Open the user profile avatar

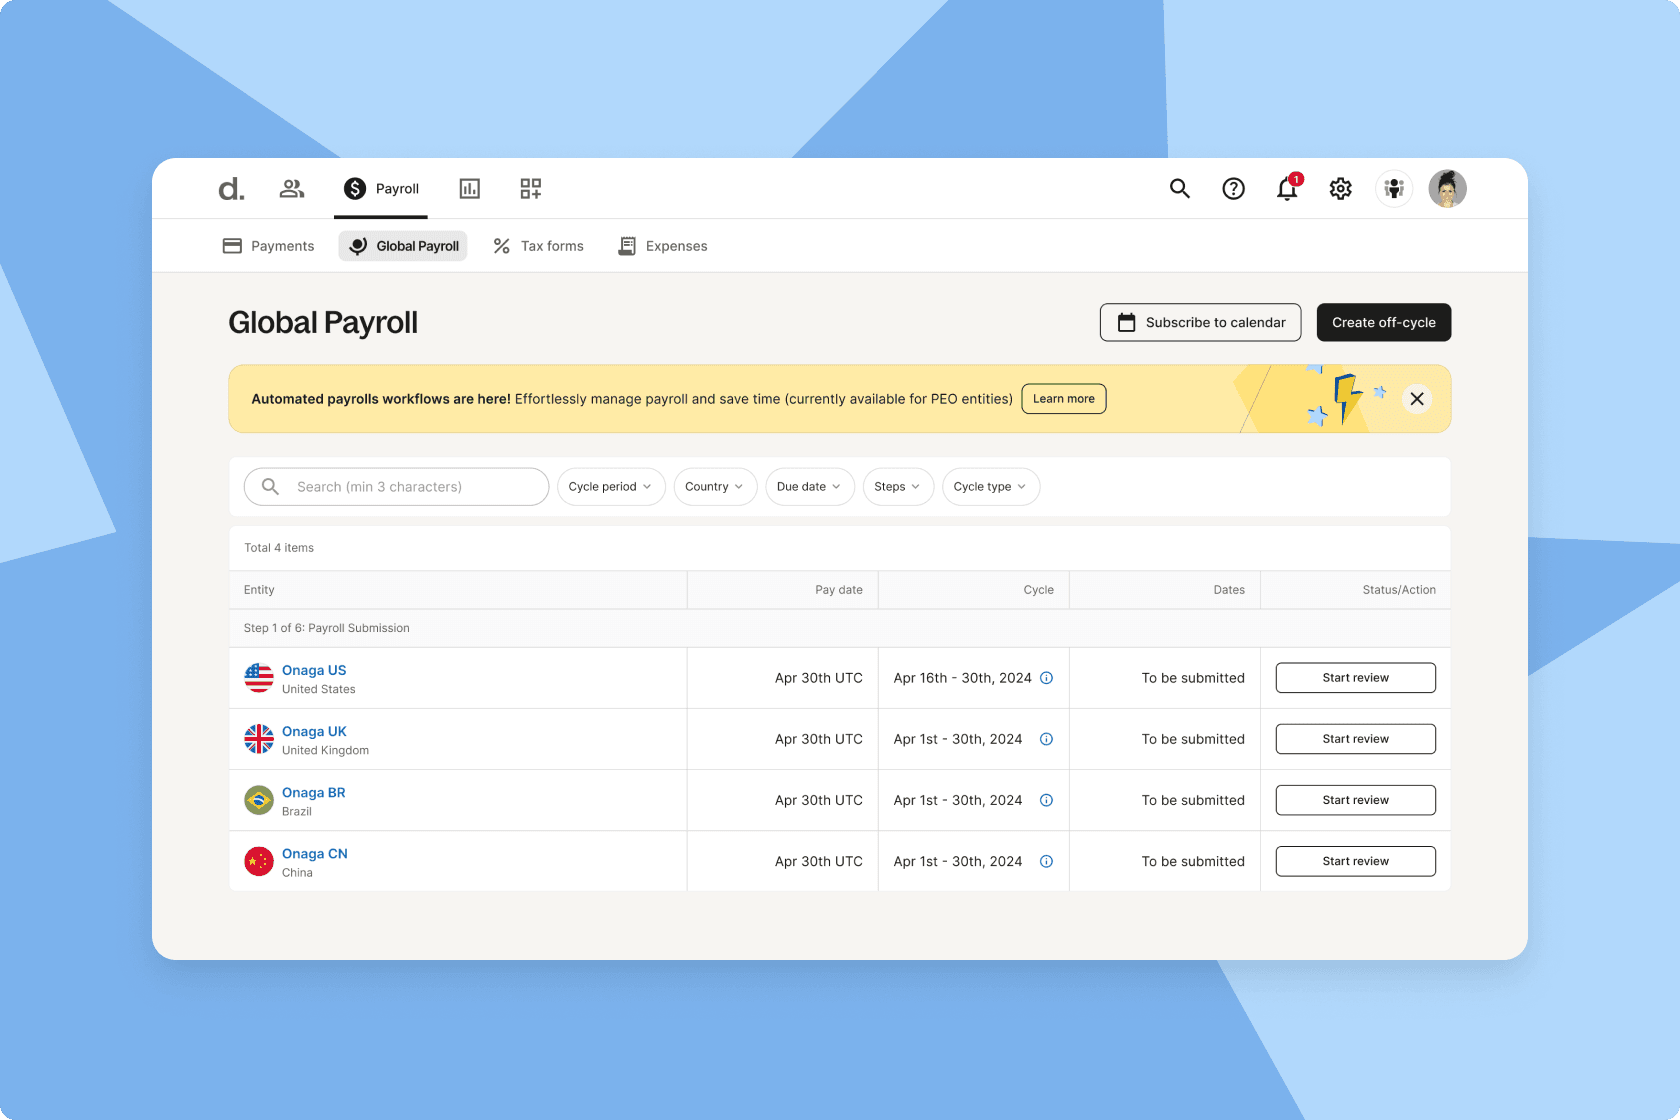1448,188
